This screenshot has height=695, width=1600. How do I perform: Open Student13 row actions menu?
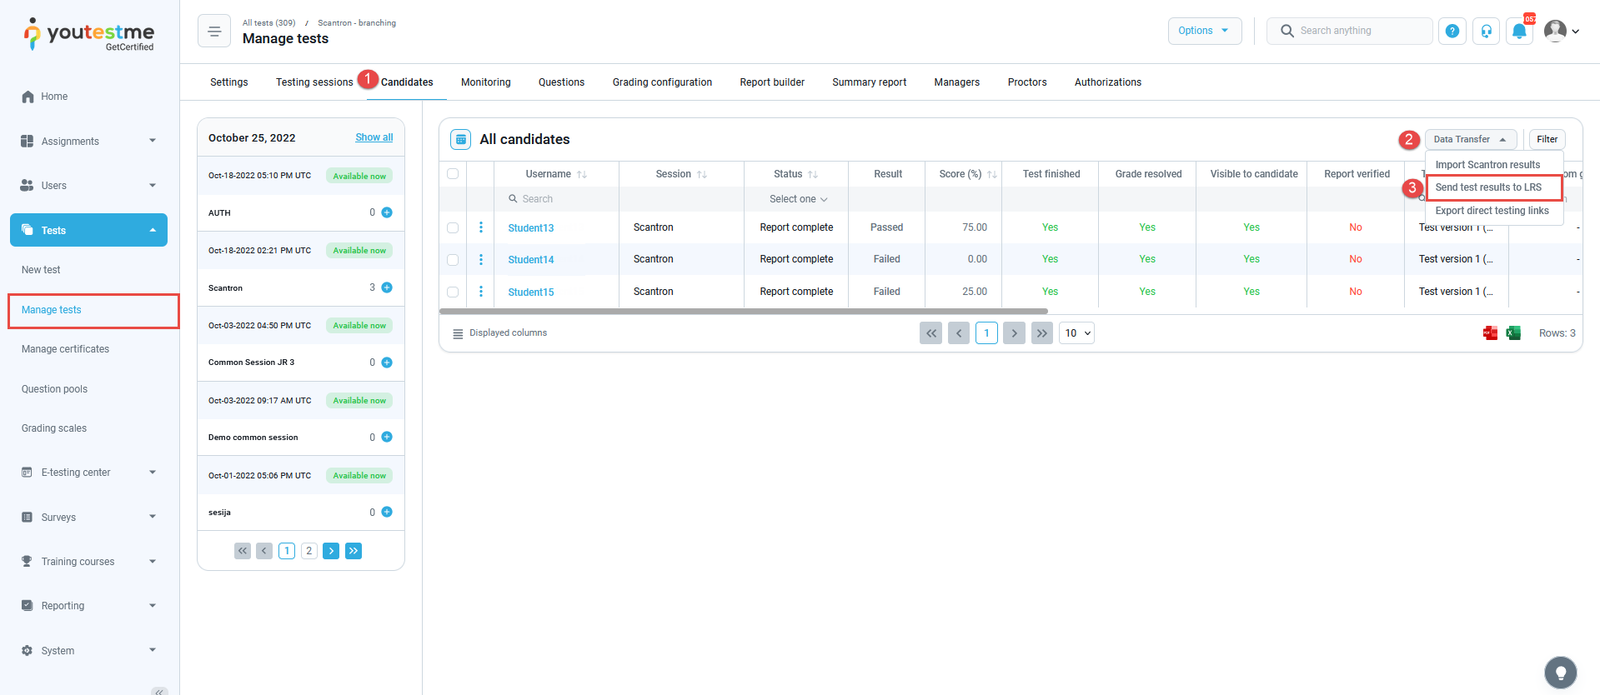[481, 228]
